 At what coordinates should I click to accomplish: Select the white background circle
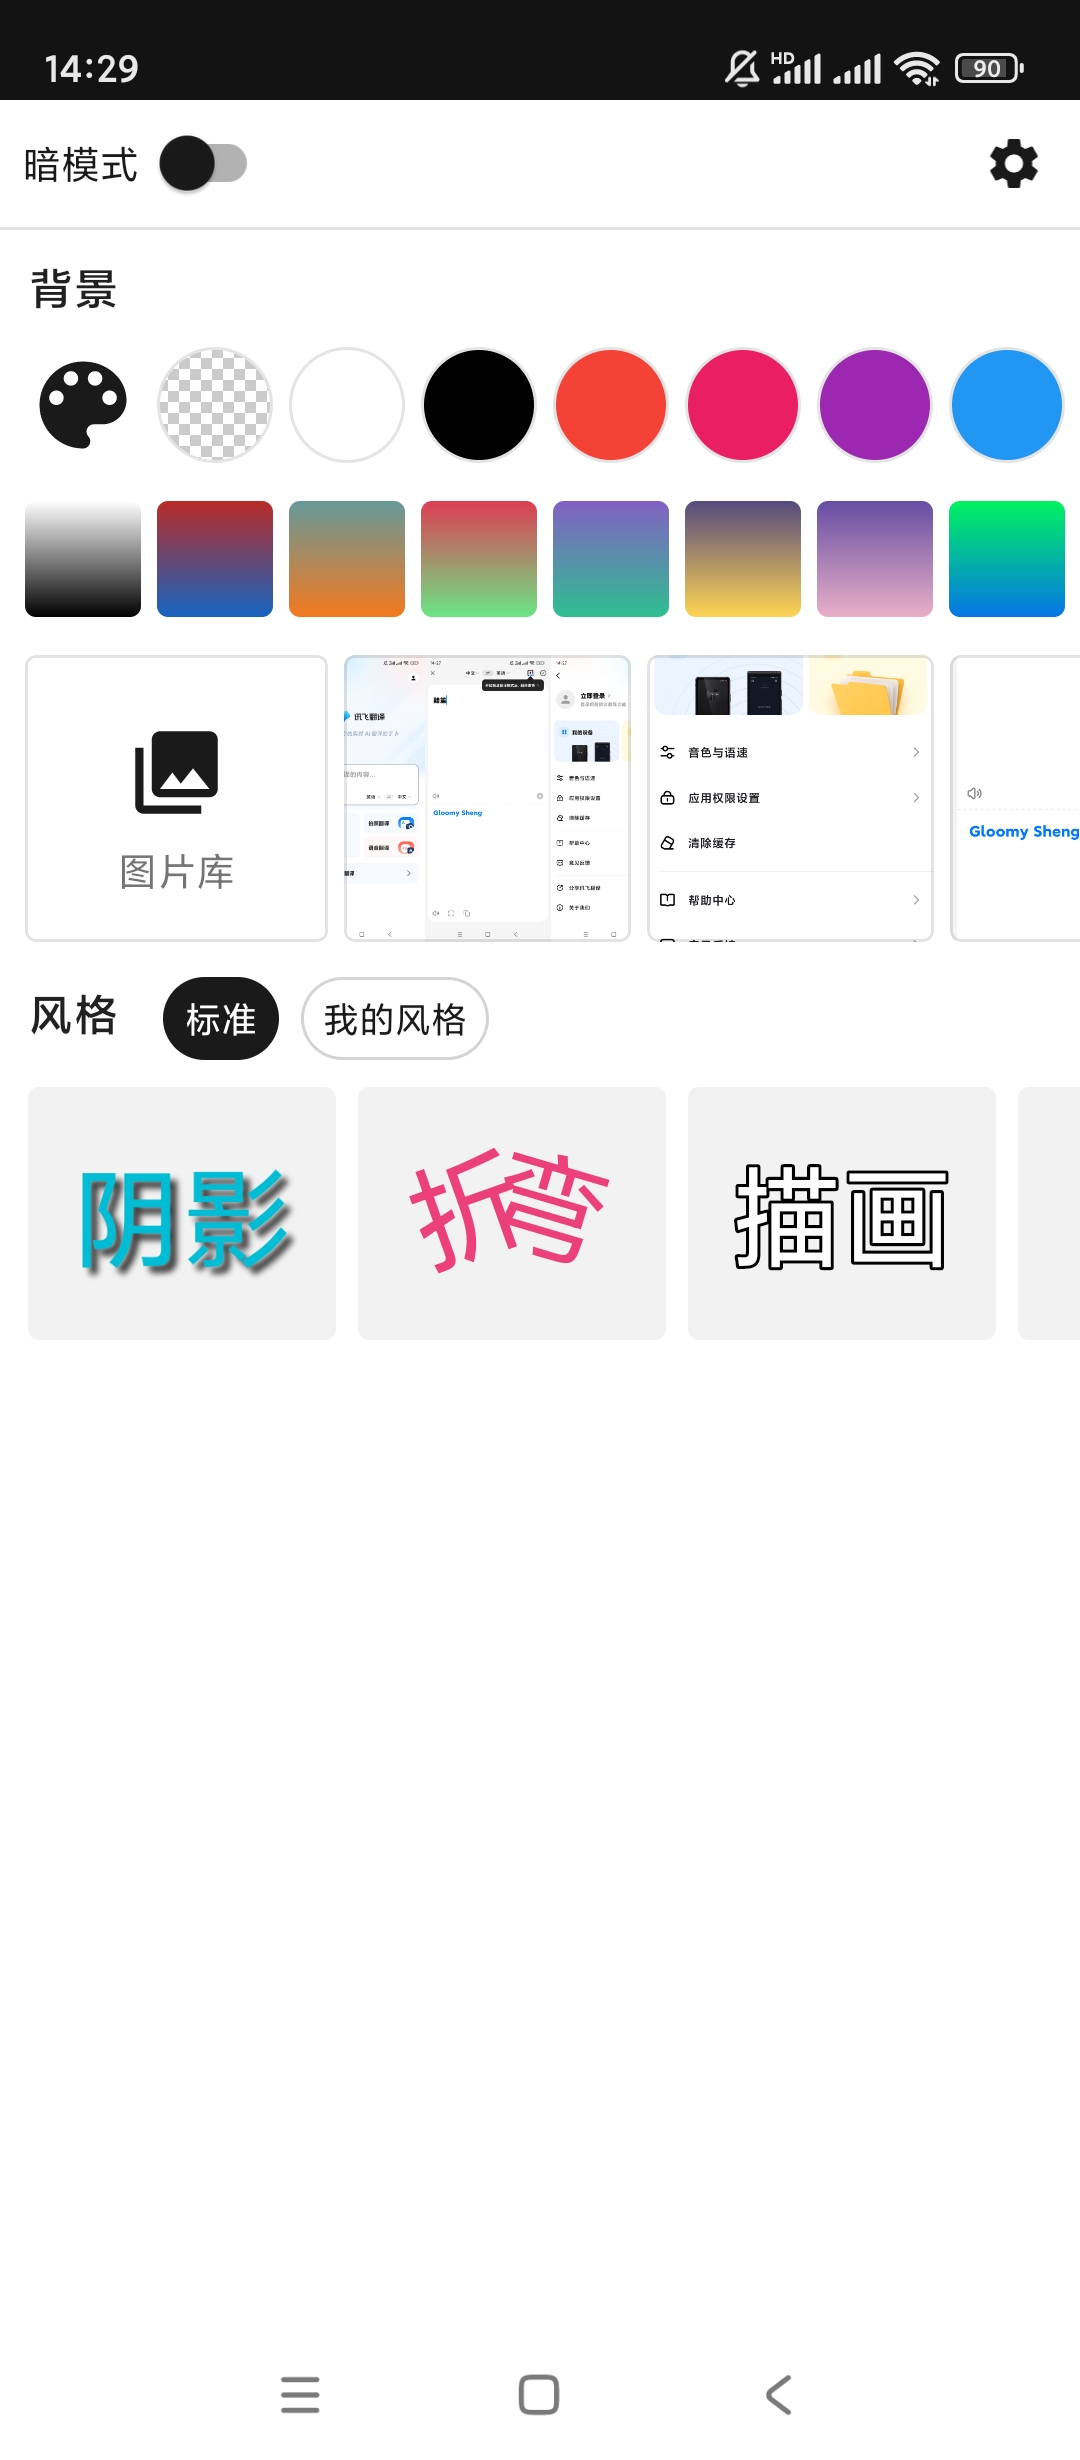point(347,405)
